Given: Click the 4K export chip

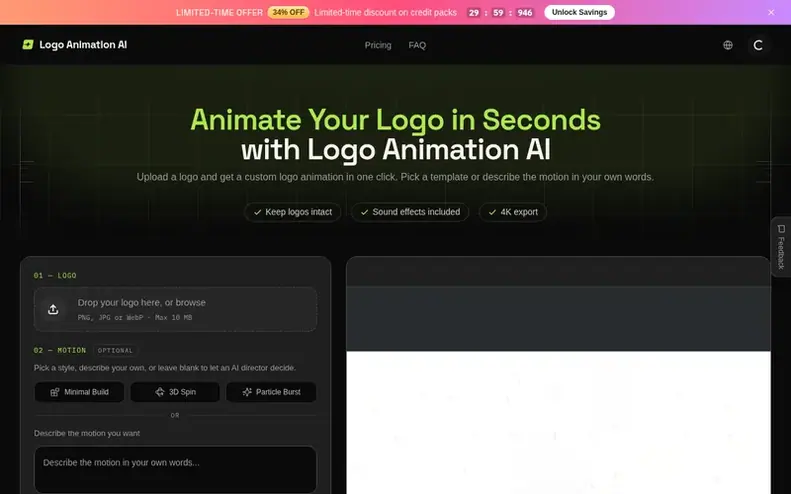Looking at the screenshot, I should [513, 212].
